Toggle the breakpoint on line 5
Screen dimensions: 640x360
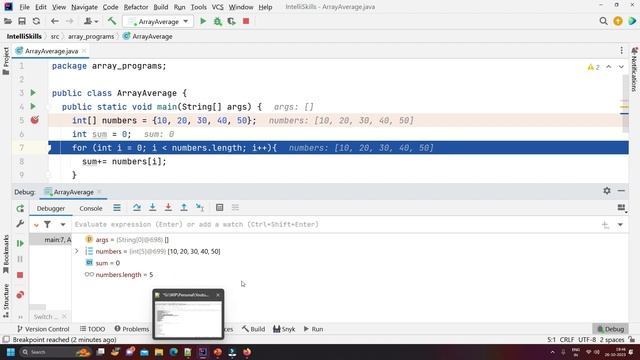click(x=35, y=120)
